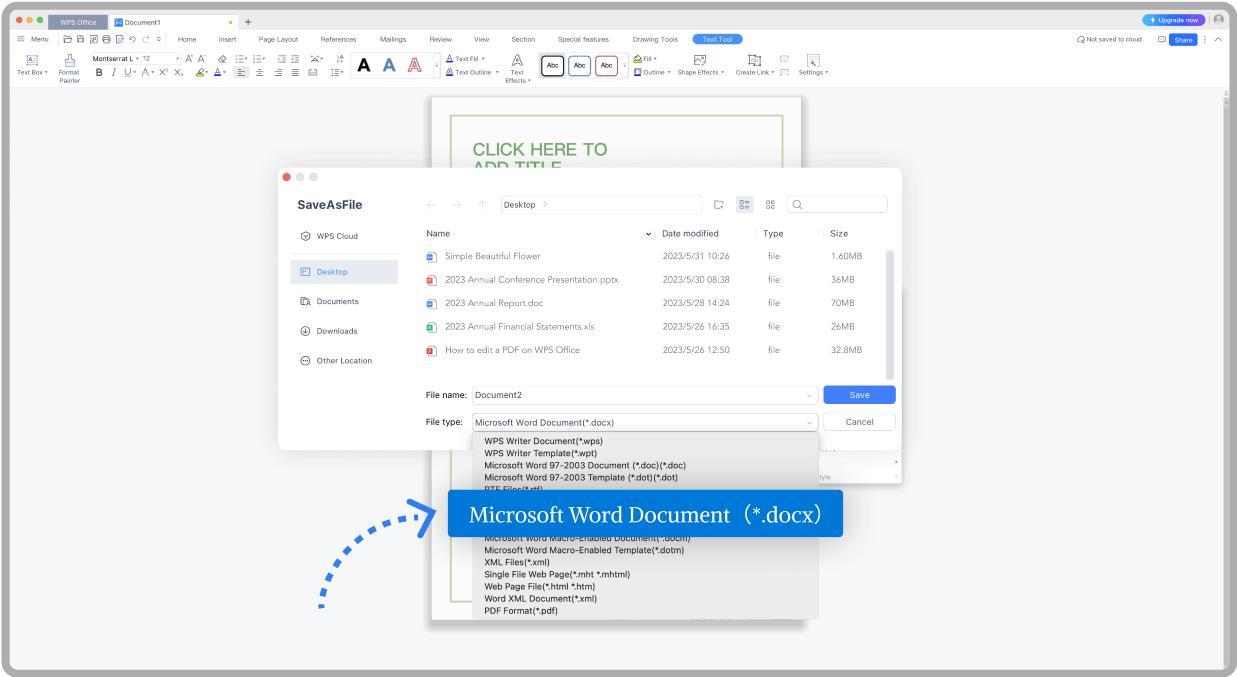
Task: Click the Save button
Action: click(858, 394)
